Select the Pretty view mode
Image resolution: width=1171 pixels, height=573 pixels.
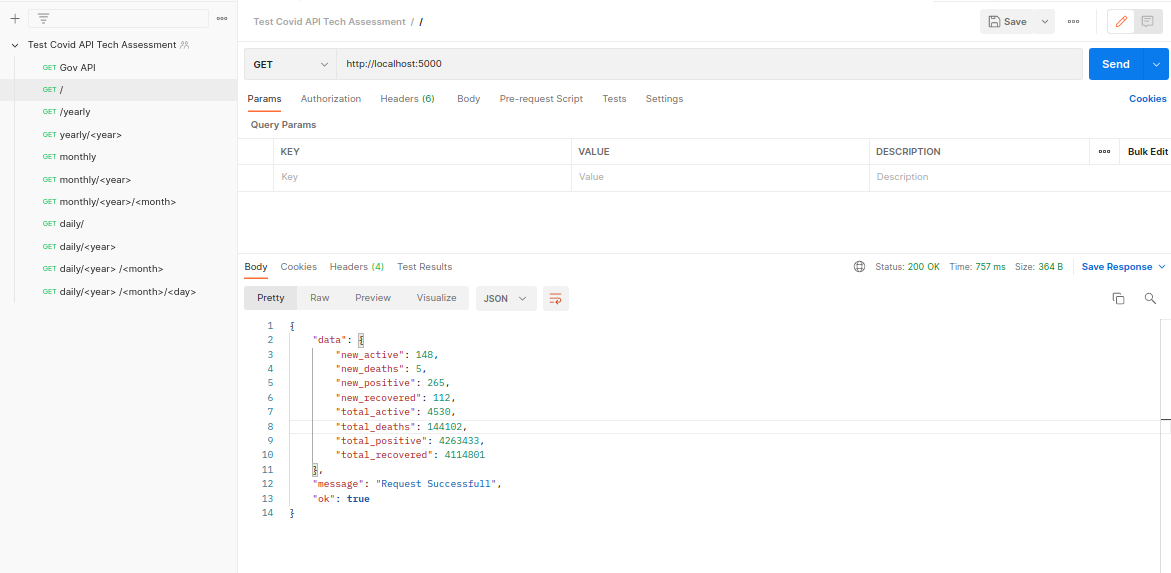[270, 298]
